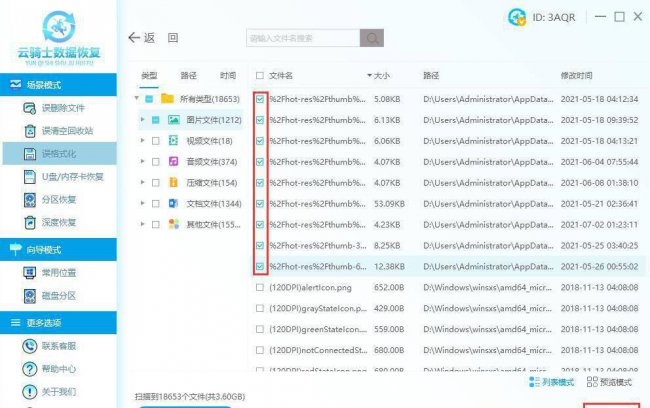Image resolution: width=650 pixels, height=408 pixels.
Task: Sort by 大小 column arrow
Action: click(369, 75)
